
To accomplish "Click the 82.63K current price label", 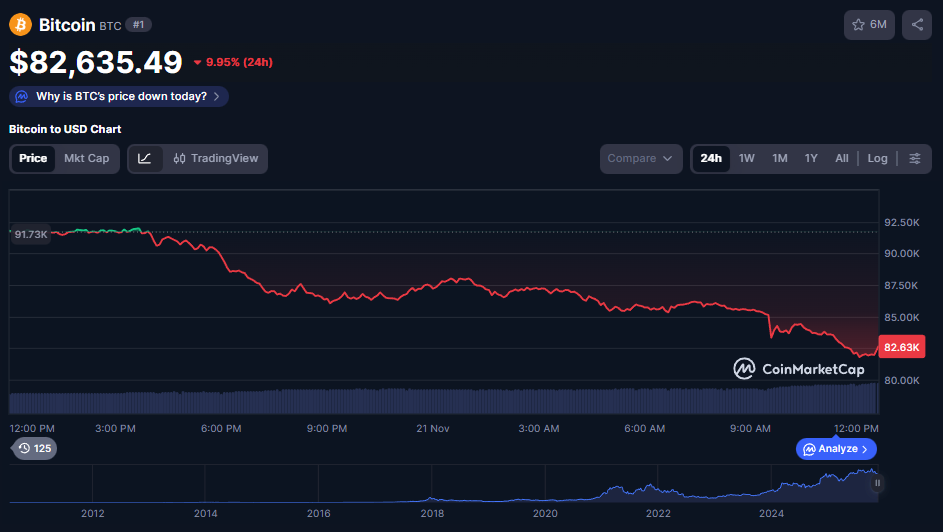I will (902, 347).
